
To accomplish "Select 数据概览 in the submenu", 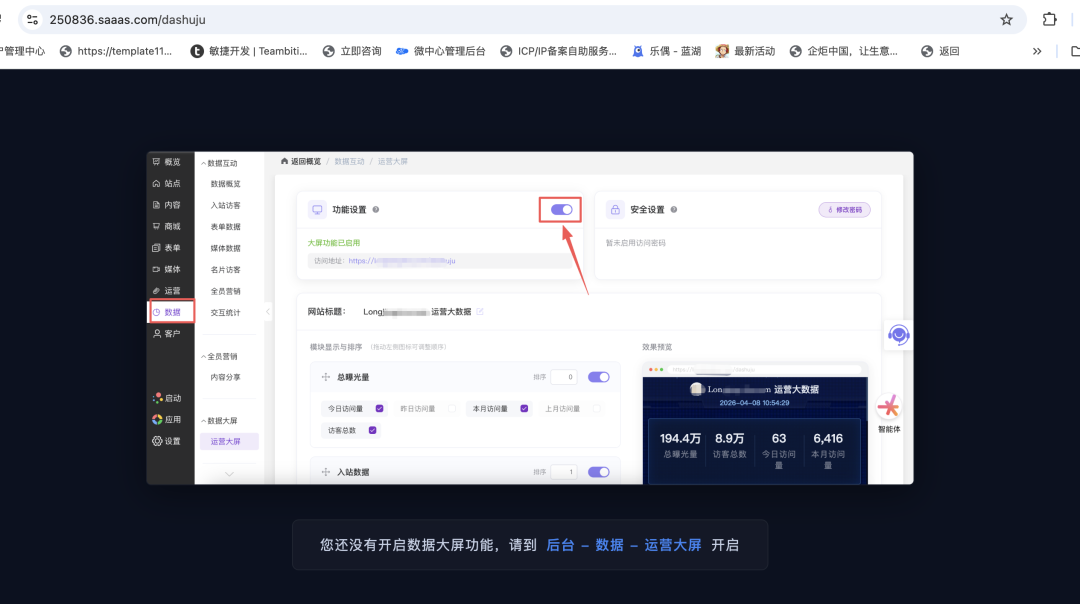I will (225, 184).
